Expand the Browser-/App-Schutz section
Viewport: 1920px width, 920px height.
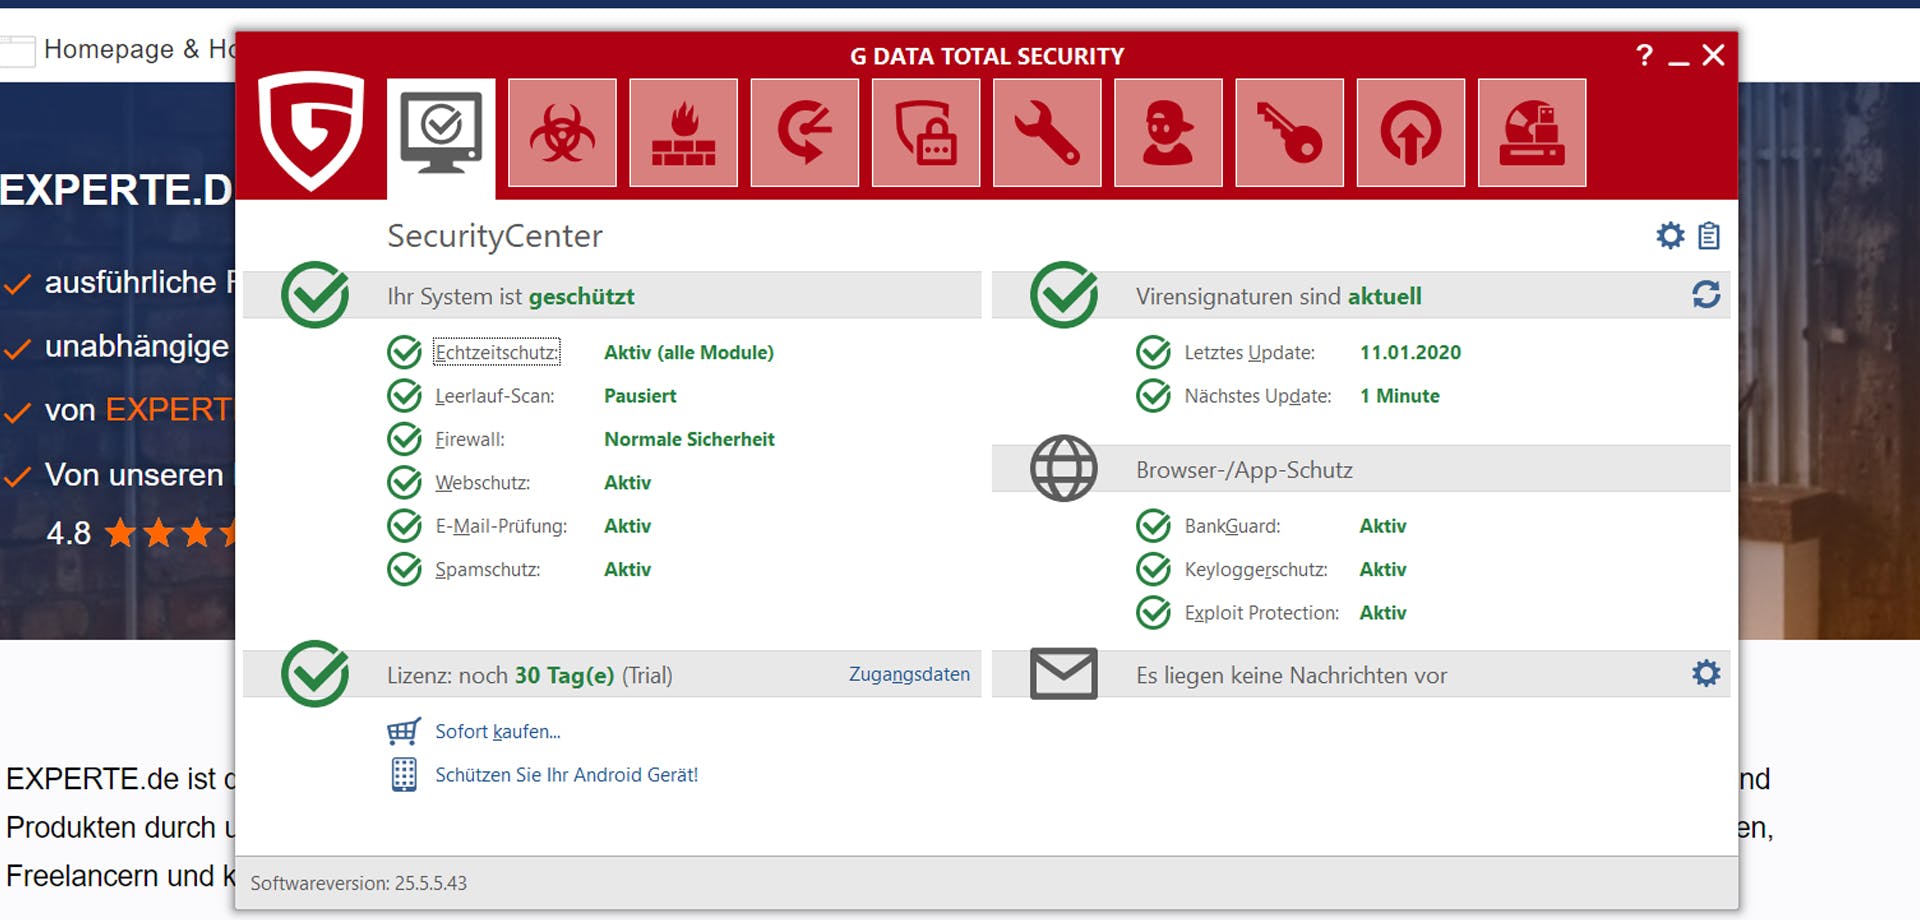1244,469
